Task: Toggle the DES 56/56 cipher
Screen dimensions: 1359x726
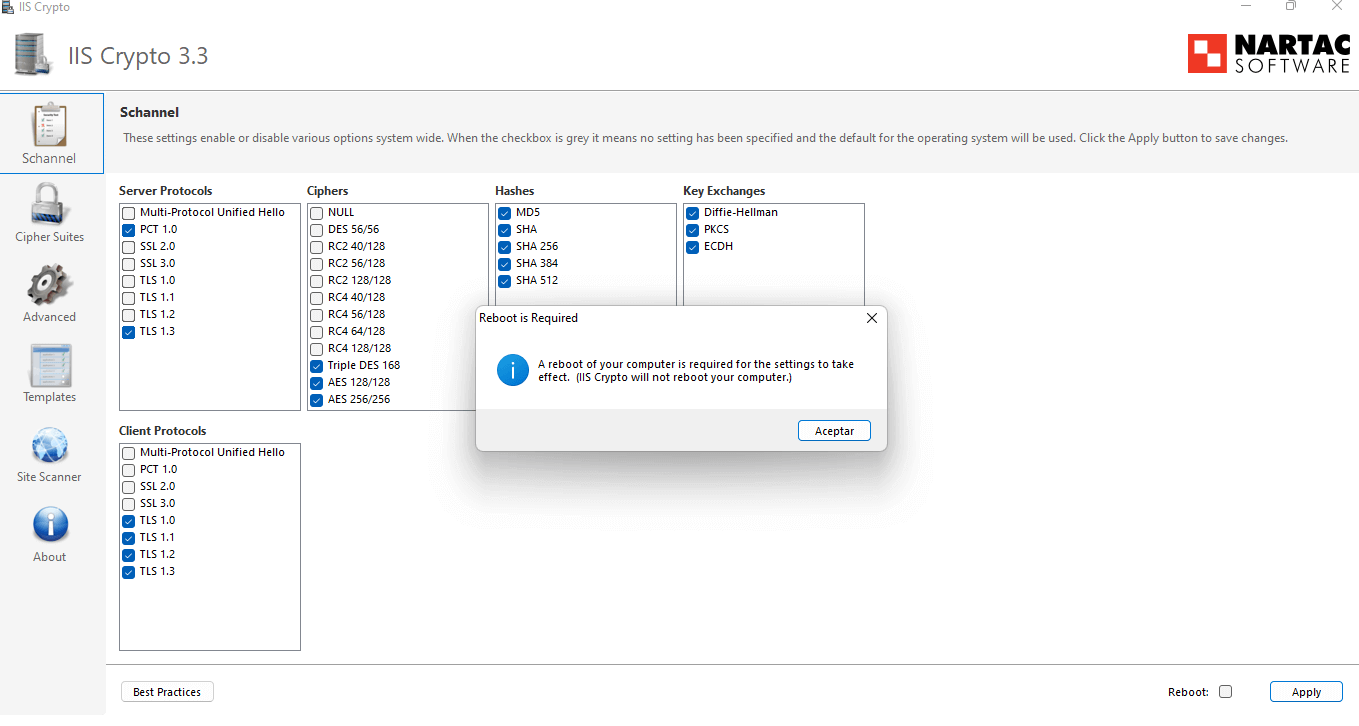Action: point(316,230)
